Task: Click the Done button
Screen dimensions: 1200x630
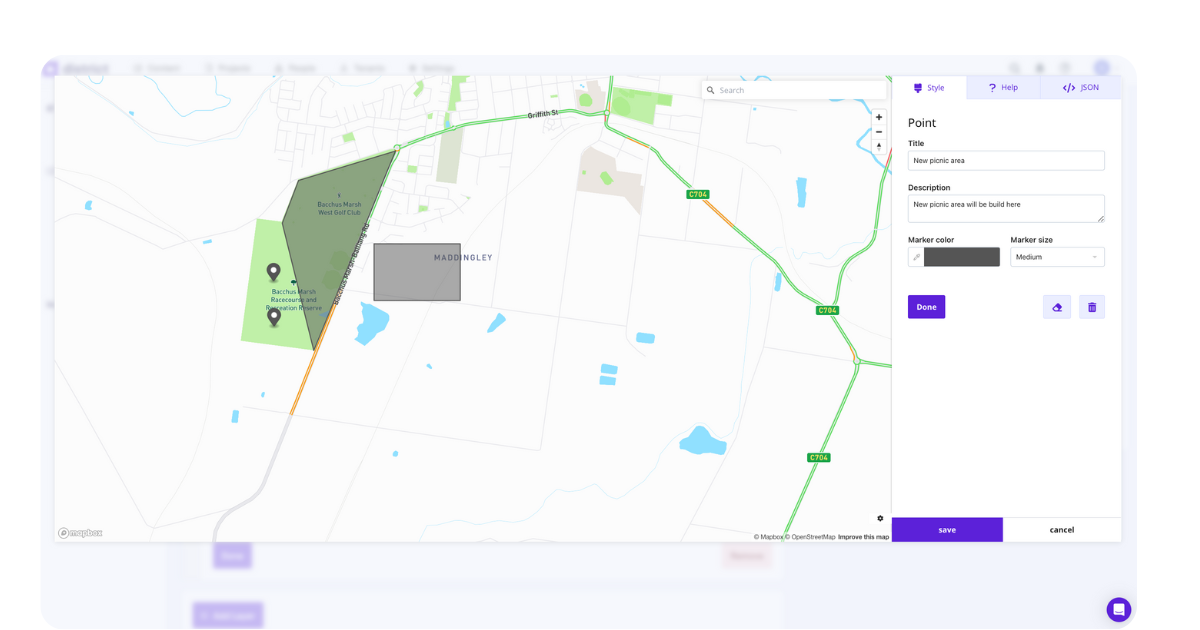Action: click(926, 306)
